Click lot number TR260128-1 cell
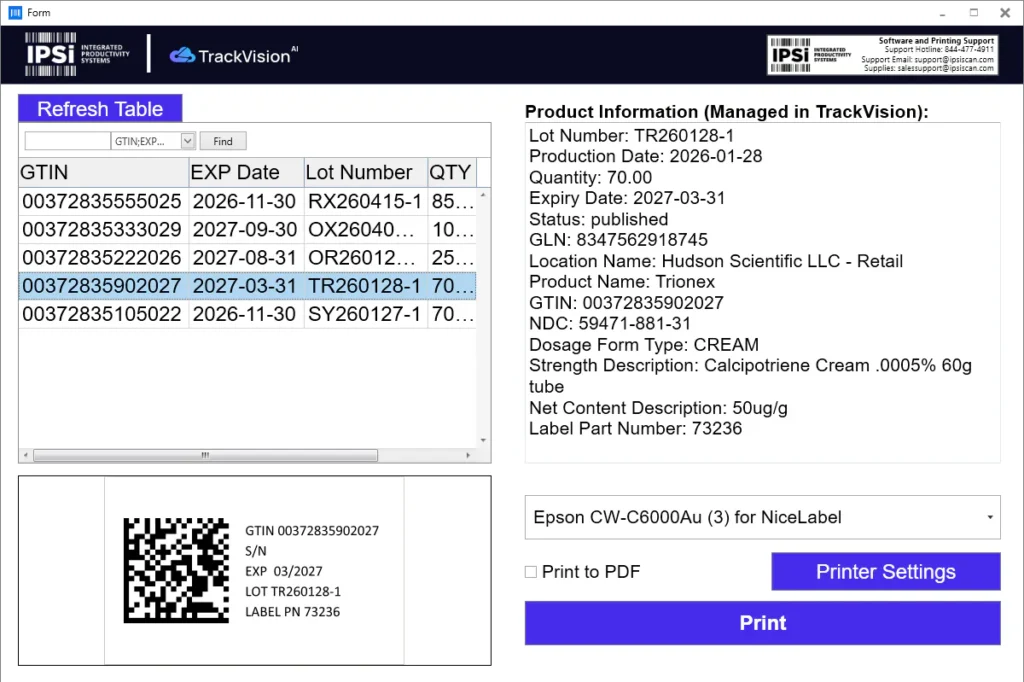 click(365, 285)
